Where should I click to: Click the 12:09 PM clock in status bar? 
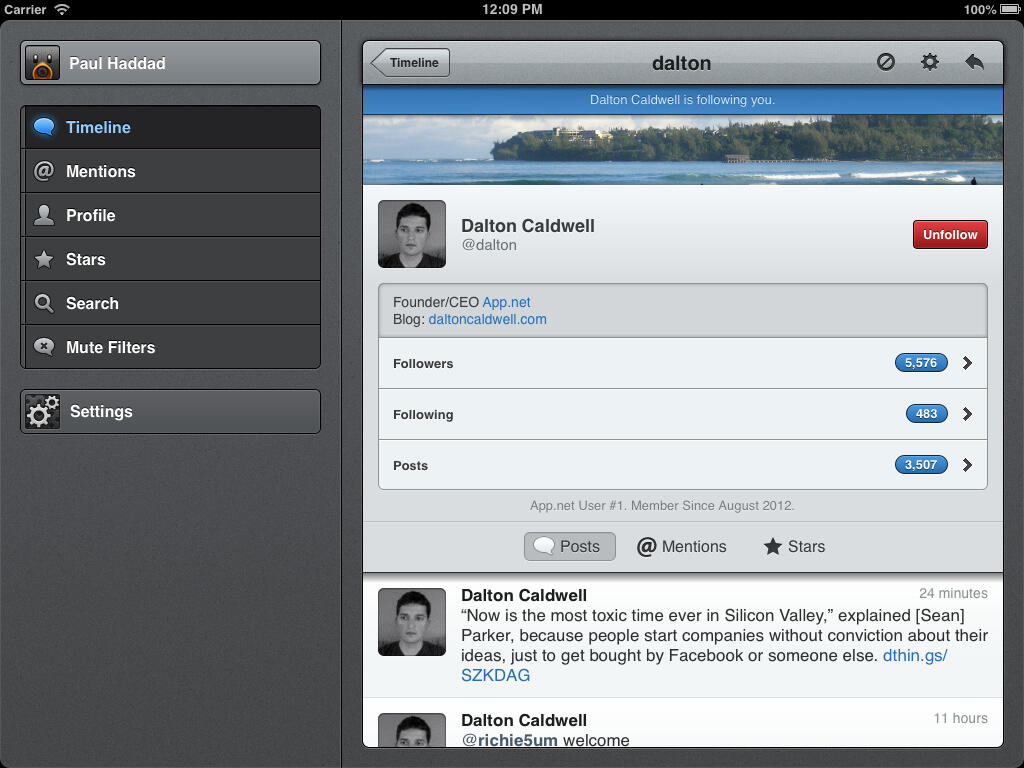(x=512, y=9)
